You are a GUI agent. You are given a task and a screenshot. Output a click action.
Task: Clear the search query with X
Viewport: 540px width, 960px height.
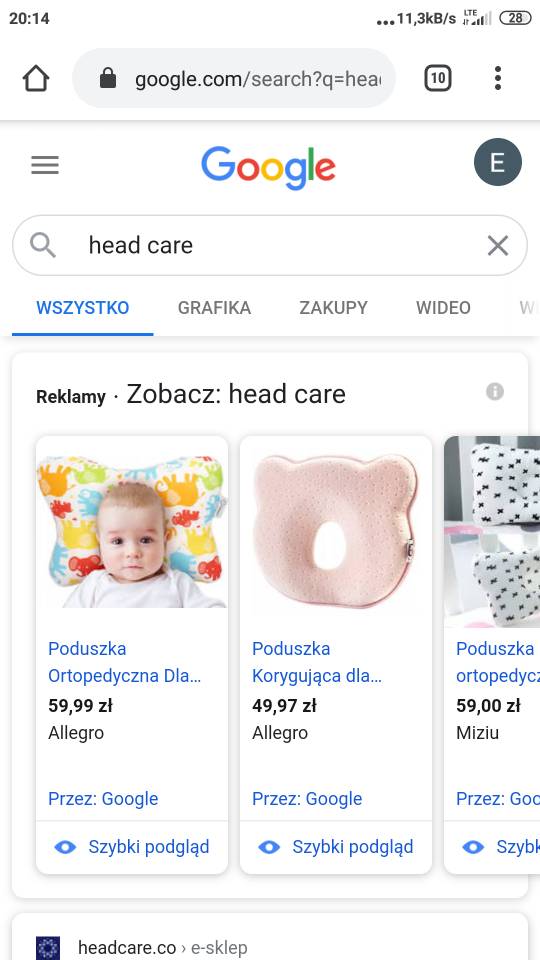[x=498, y=246]
